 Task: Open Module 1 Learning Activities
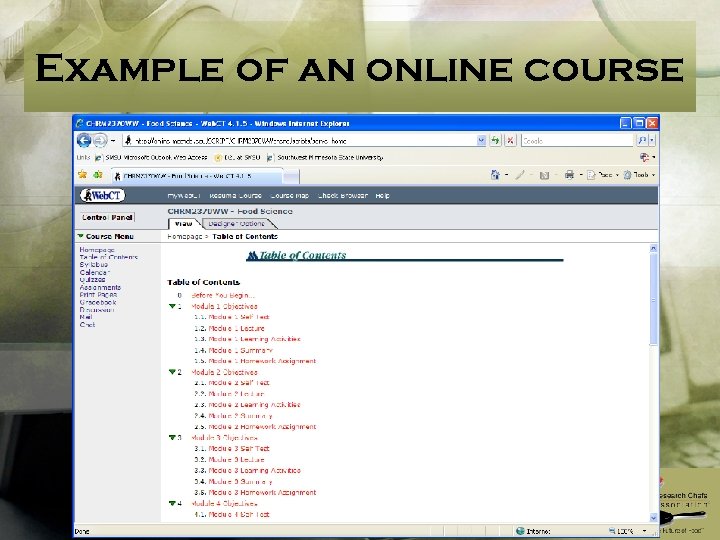[x=254, y=339]
